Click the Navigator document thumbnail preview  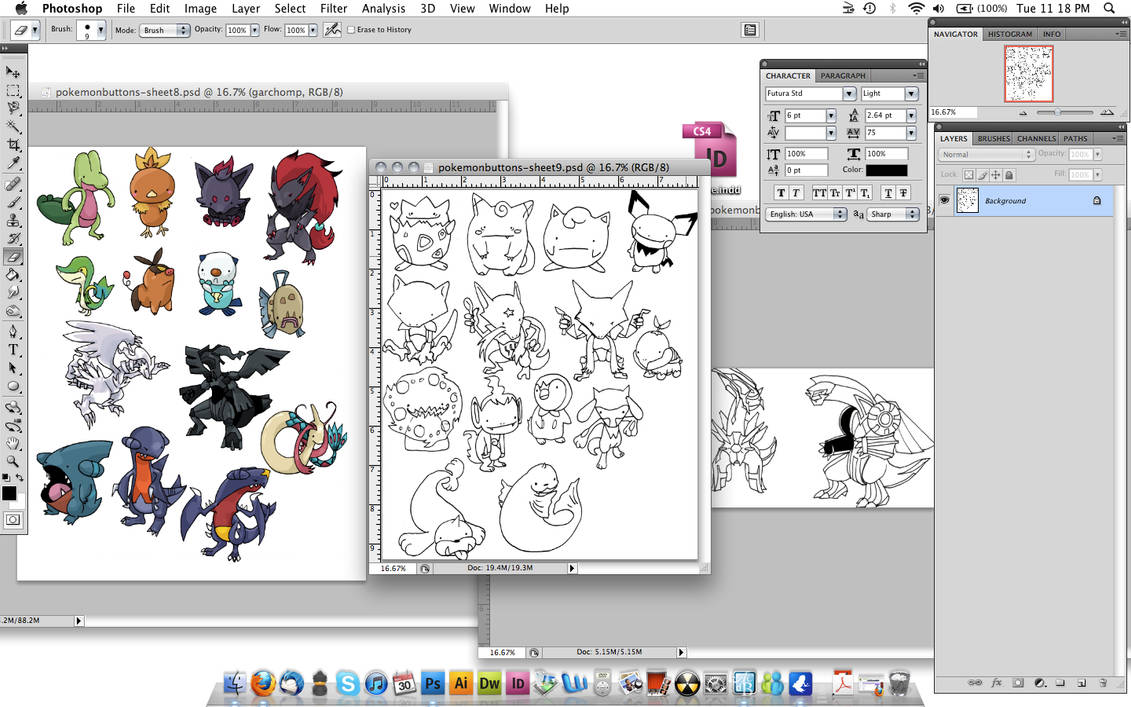(1029, 74)
